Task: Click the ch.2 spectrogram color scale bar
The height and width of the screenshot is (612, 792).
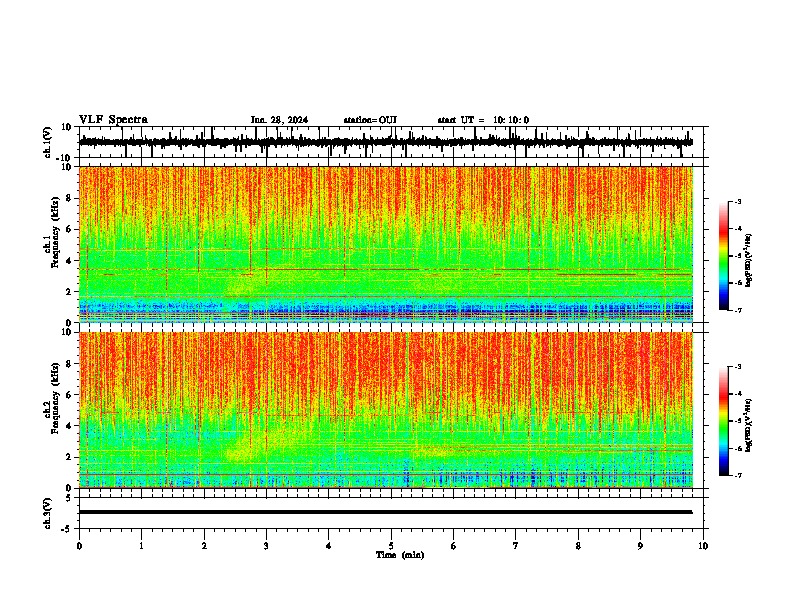Action: click(x=724, y=421)
